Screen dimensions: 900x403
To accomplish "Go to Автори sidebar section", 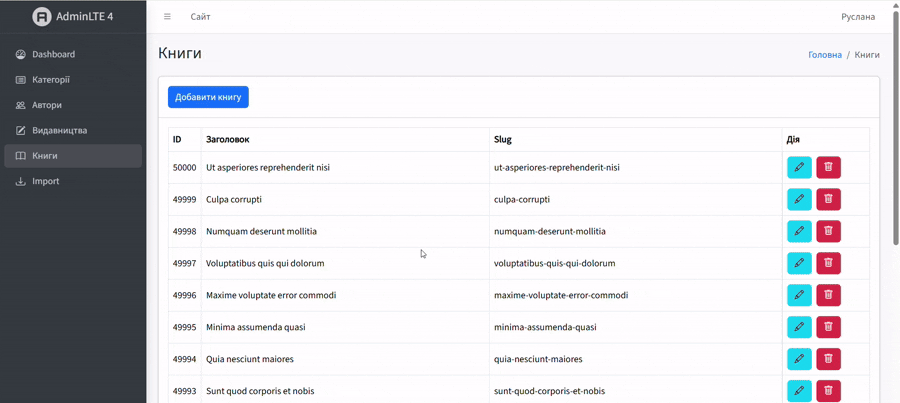I will tap(47, 105).
